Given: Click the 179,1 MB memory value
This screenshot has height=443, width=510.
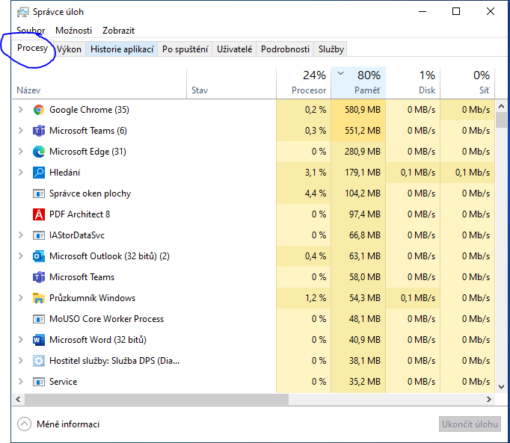Looking at the screenshot, I should [363, 173].
